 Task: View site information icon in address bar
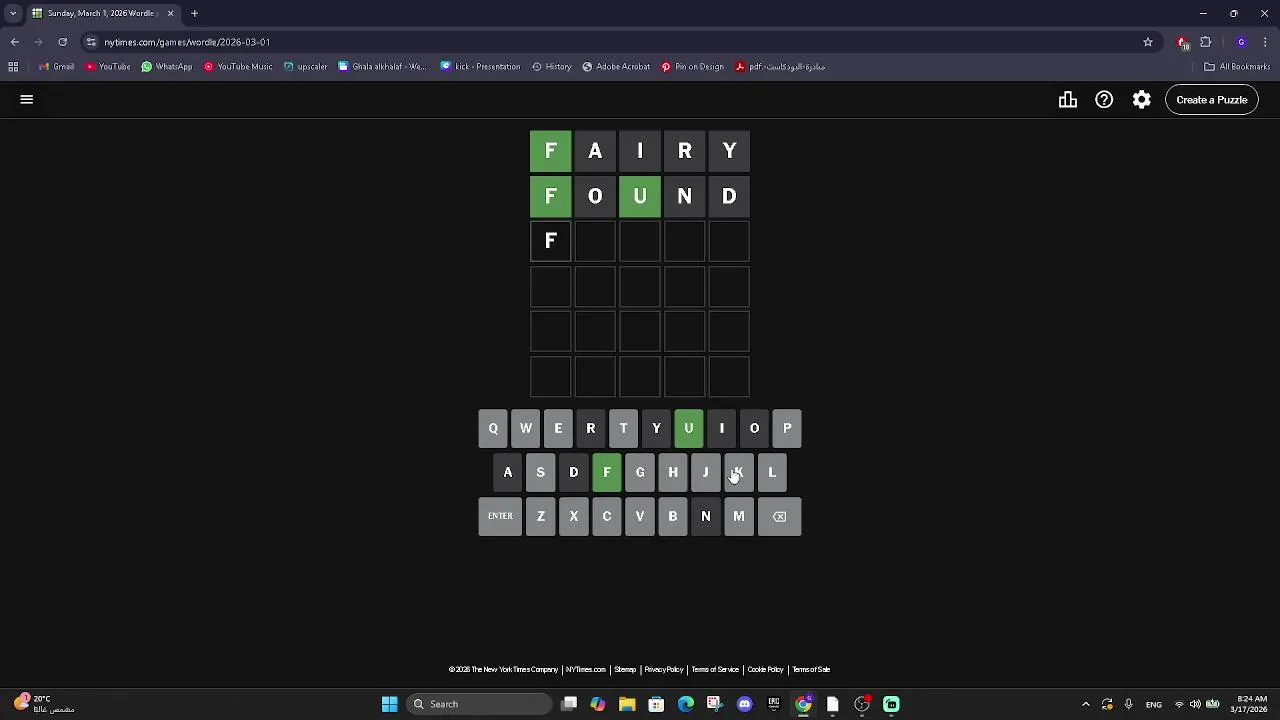pos(91,42)
